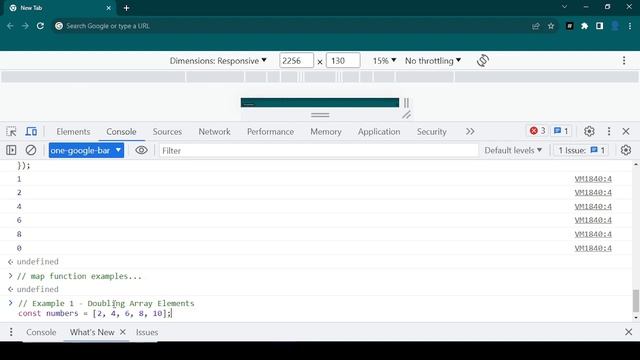This screenshot has width=640, height=360.
Task: Close the What's New tab
Action: tap(122, 332)
